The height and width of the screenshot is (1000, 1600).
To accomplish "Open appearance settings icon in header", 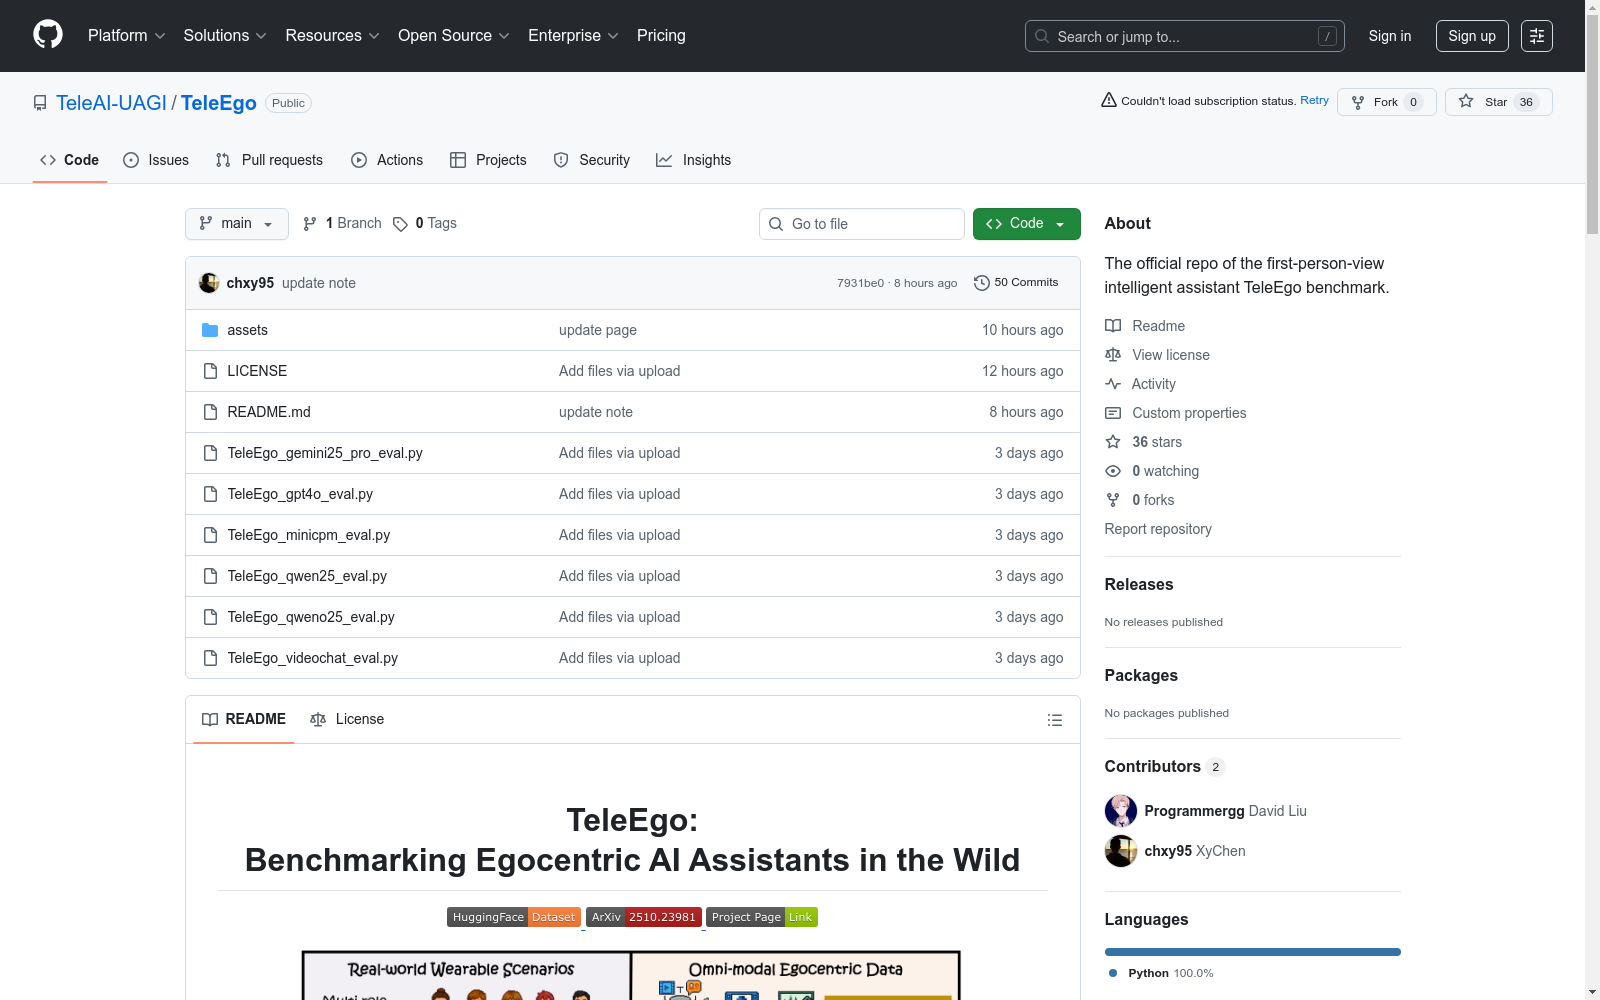I will point(1537,36).
